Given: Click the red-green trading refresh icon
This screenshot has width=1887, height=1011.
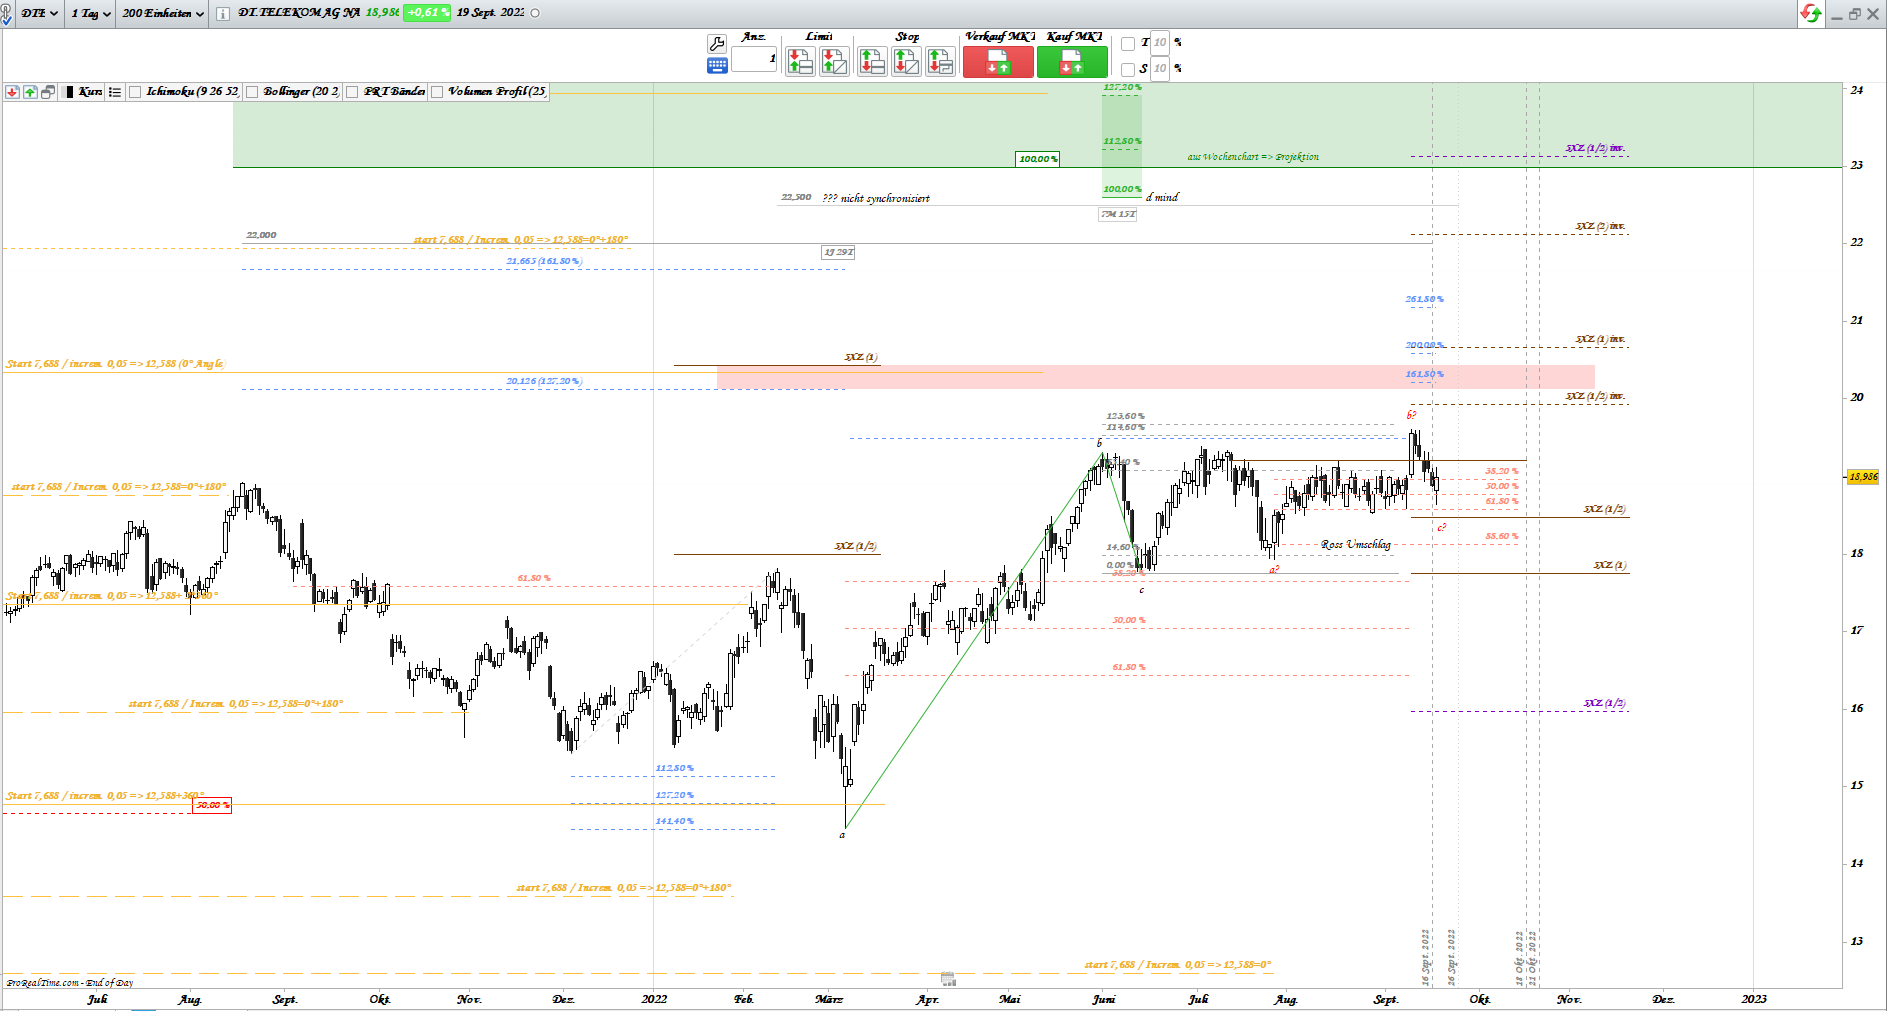Looking at the screenshot, I should click(x=1810, y=13).
